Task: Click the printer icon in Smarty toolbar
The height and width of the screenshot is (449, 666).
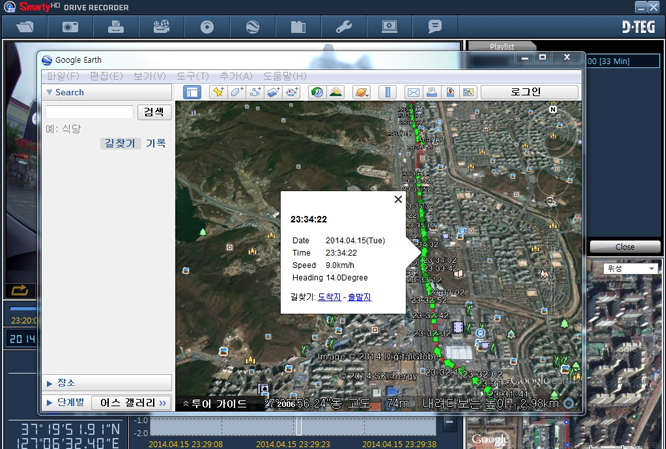Action: point(116,27)
